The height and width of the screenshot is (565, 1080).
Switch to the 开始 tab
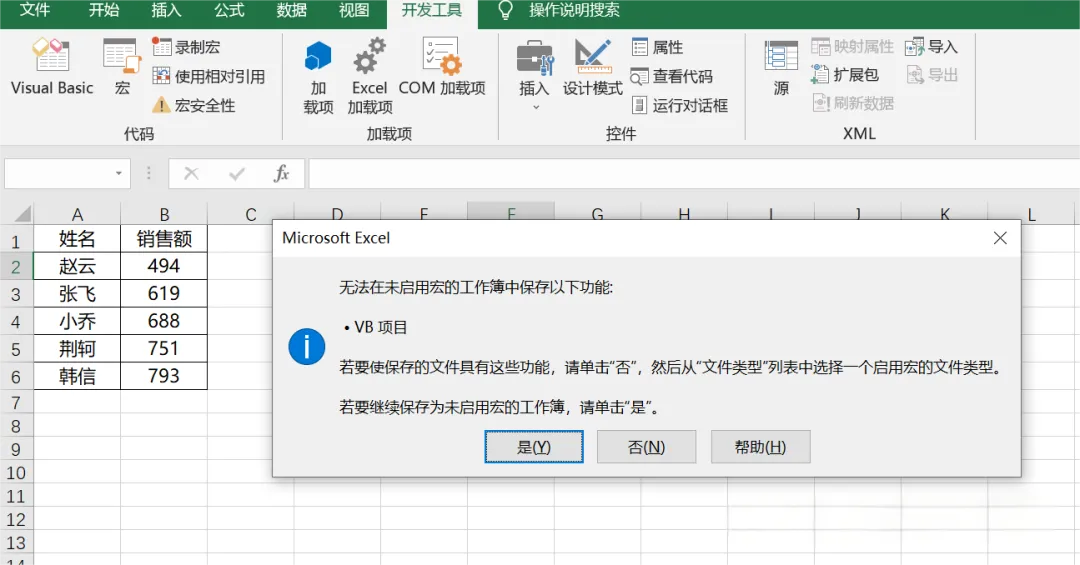pyautogui.click(x=104, y=10)
